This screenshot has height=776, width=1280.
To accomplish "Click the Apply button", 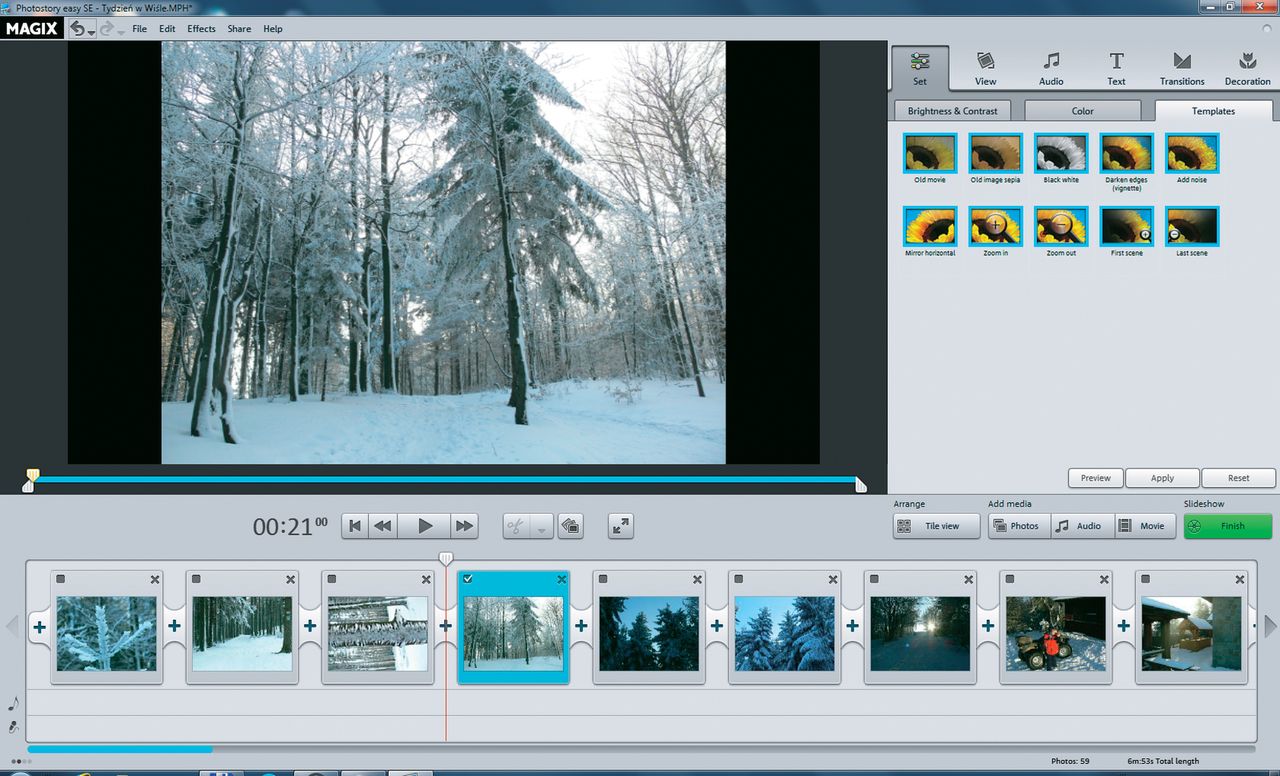I will click(1162, 478).
